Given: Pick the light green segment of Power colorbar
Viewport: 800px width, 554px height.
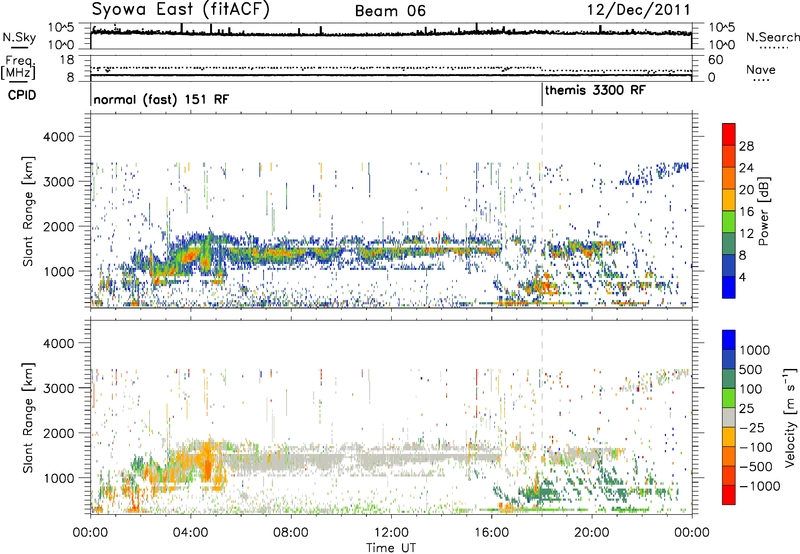Looking at the screenshot, I should (729, 222).
